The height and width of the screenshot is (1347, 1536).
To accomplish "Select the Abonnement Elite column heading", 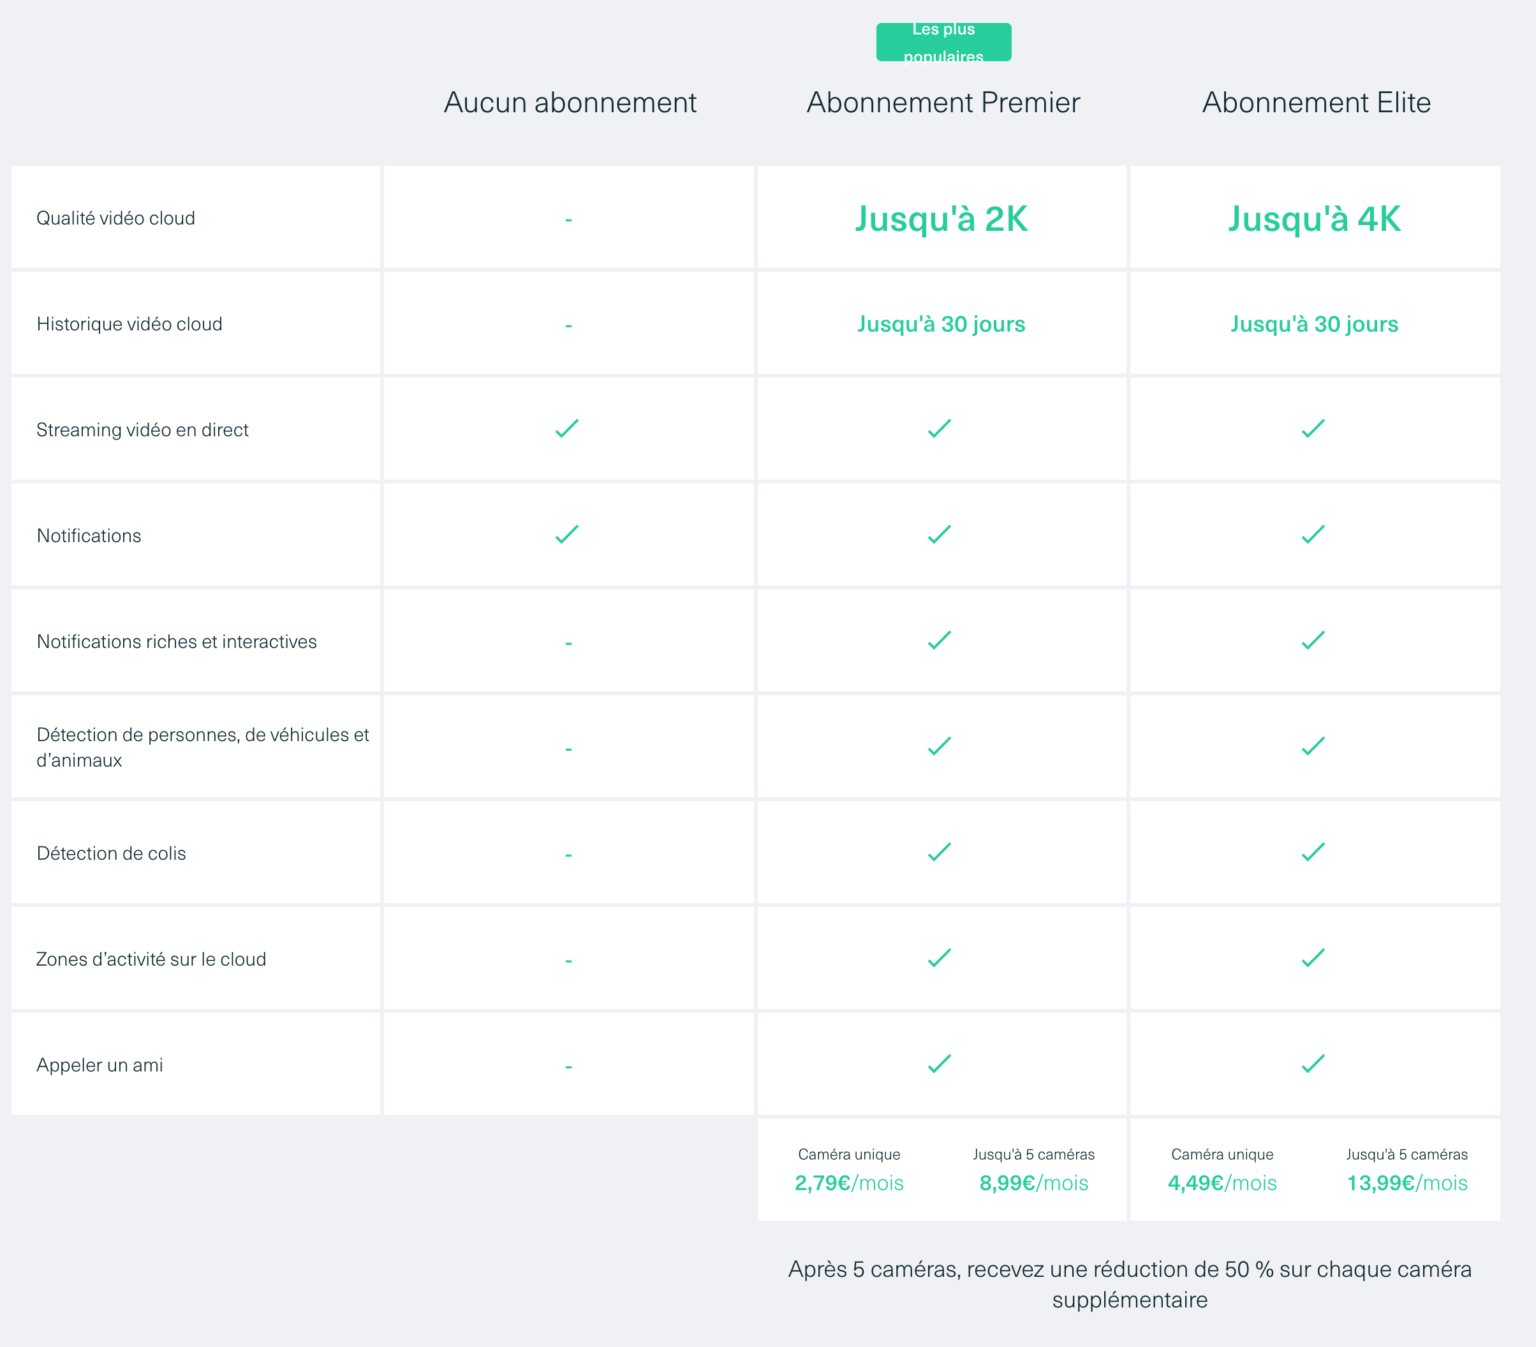I will [x=1316, y=102].
